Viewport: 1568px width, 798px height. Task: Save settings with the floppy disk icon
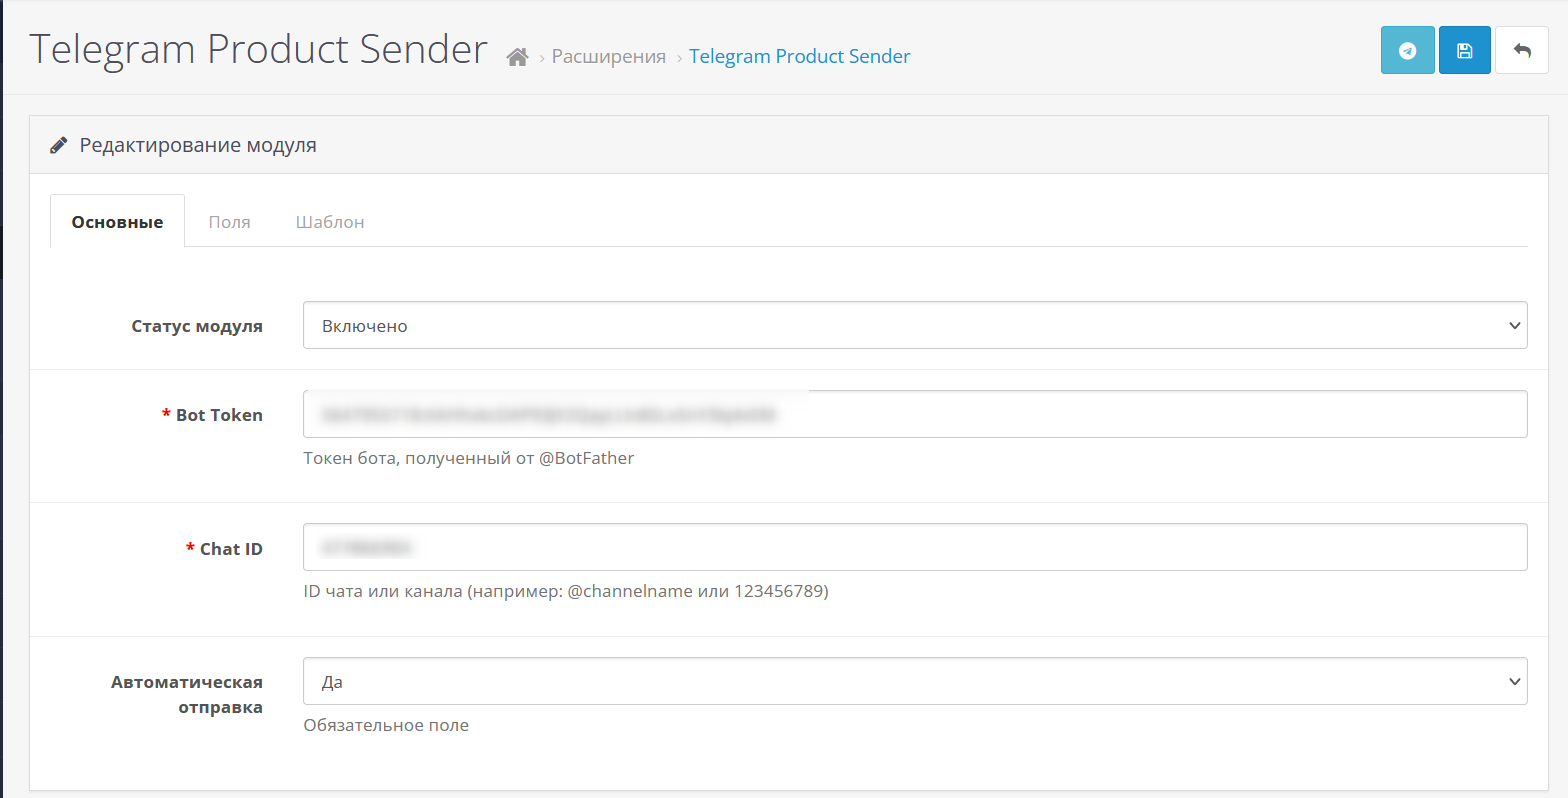(1464, 50)
